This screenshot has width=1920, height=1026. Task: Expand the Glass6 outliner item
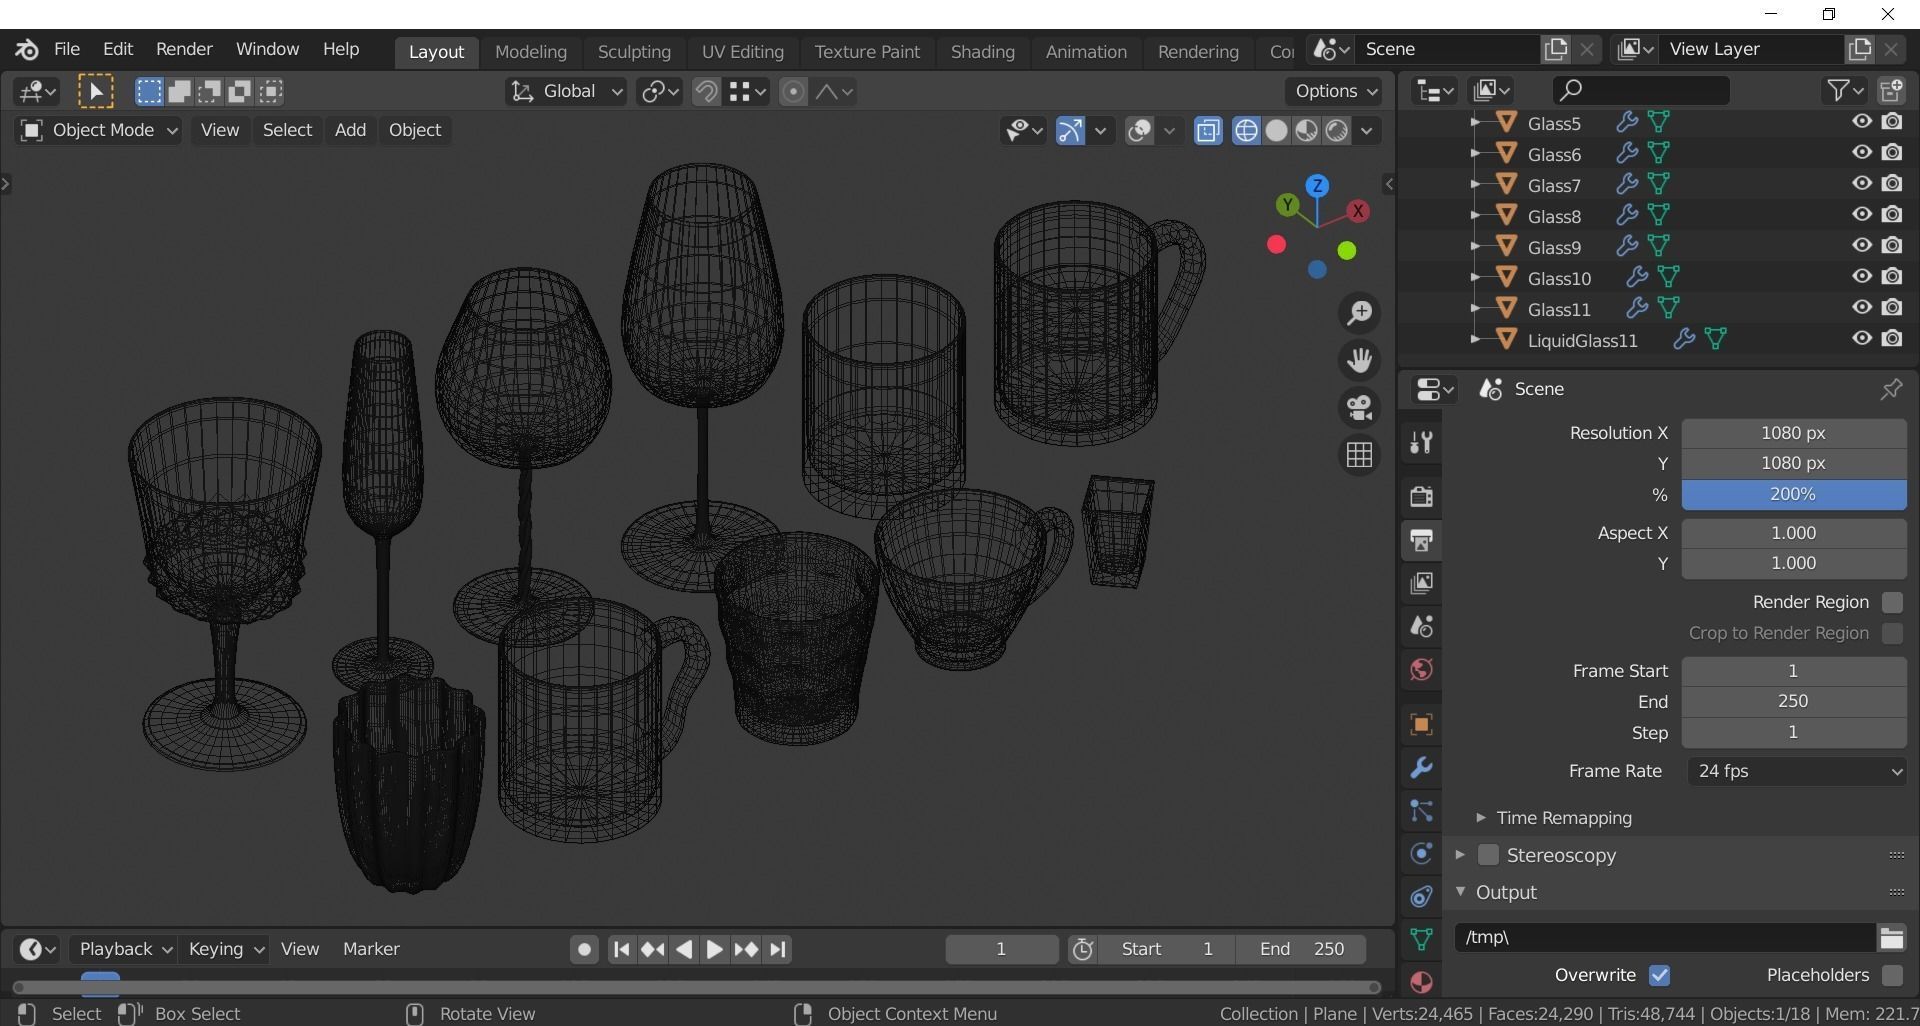coord(1474,154)
